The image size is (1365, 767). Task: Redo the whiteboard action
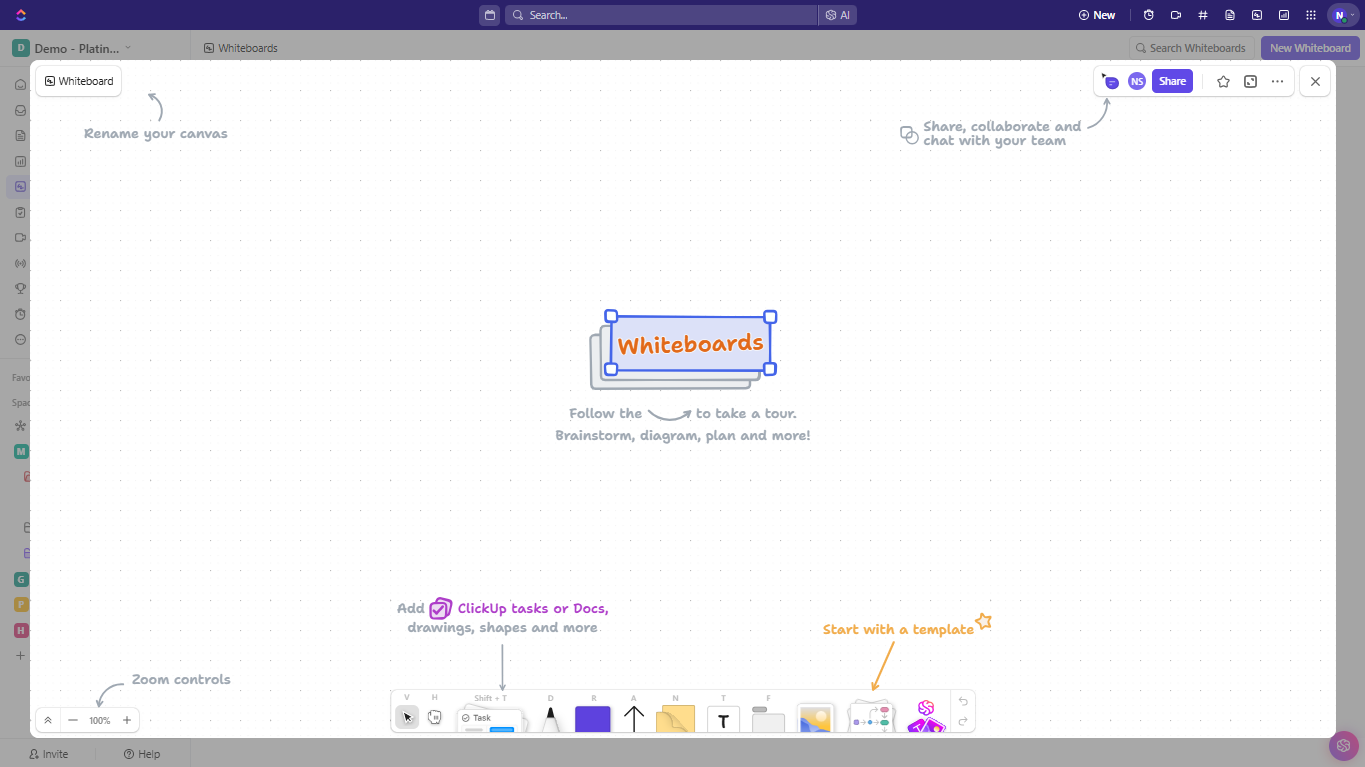[963, 721]
